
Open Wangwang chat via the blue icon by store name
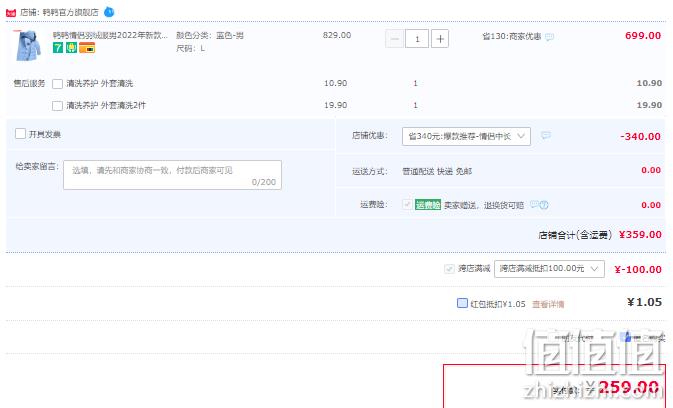pos(109,12)
